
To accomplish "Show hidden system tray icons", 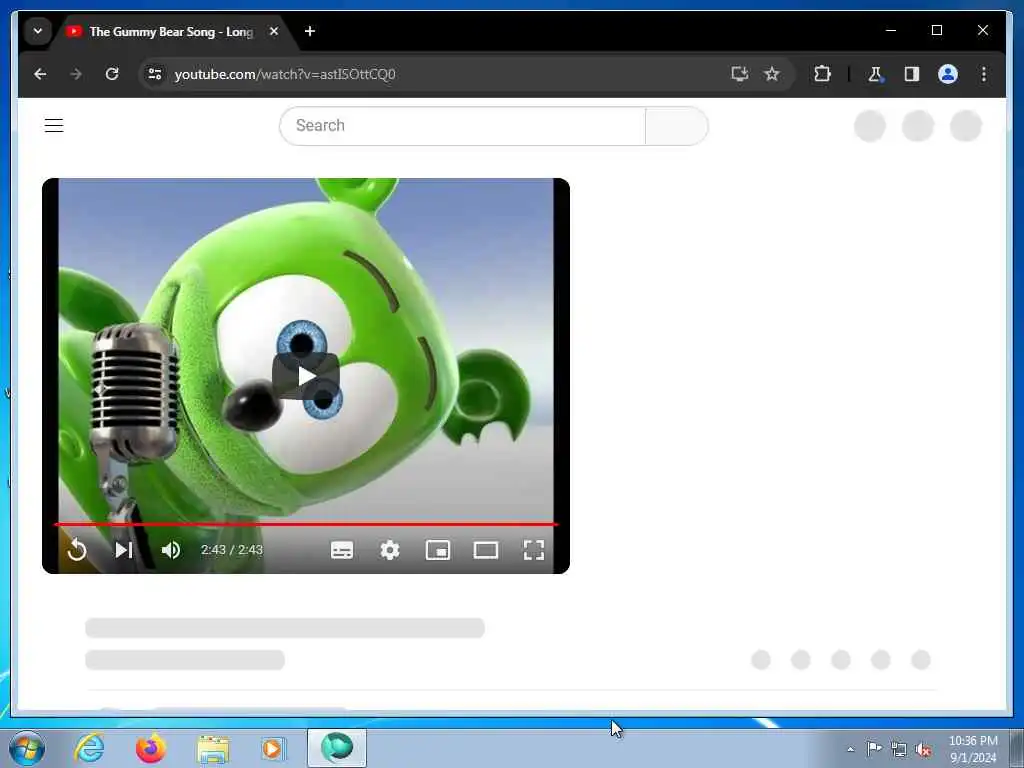I will (x=850, y=749).
